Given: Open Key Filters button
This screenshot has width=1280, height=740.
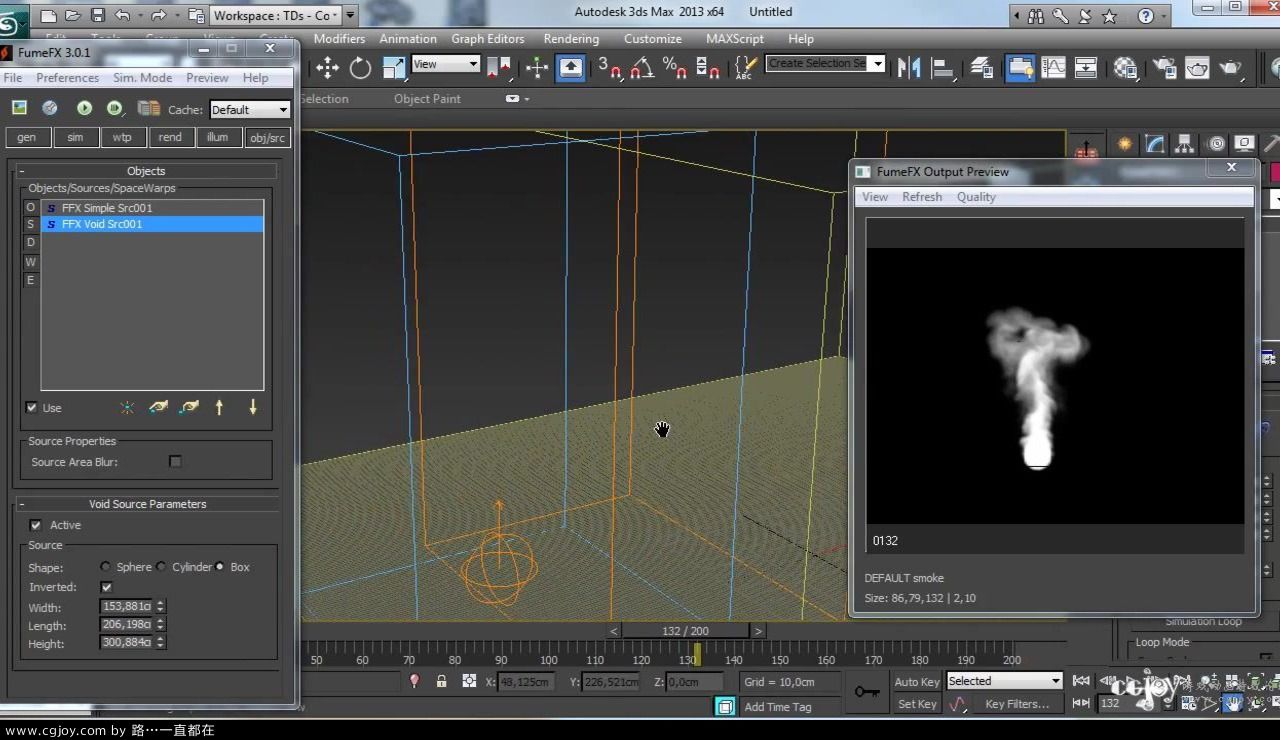Looking at the screenshot, I should point(1017,704).
